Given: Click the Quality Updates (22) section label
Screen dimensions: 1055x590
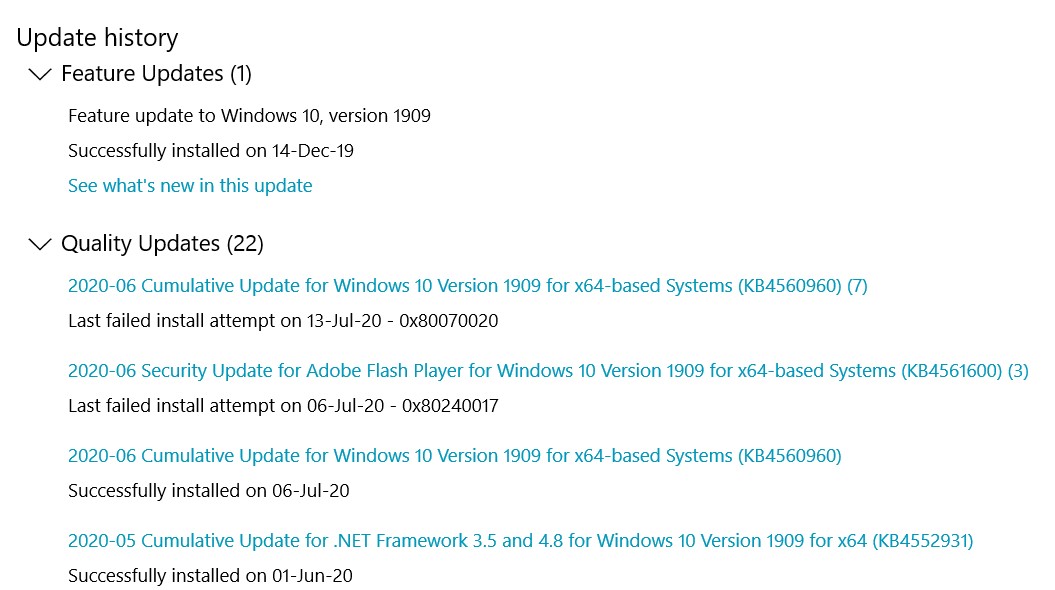Looking at the screenshot, I should click(162, 244).
